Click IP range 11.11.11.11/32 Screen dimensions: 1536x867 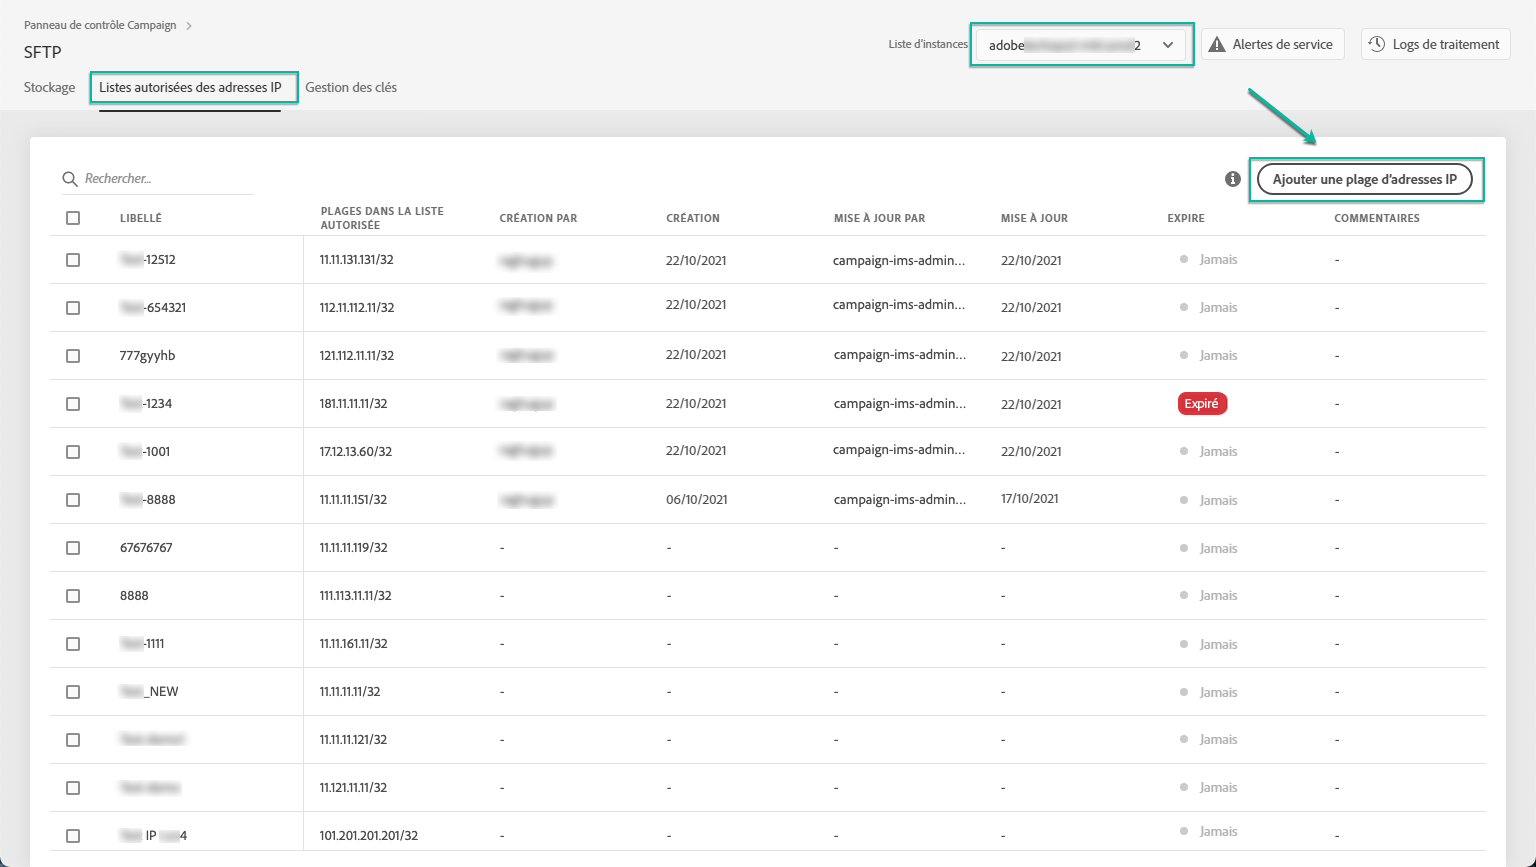tap(350, 692)
